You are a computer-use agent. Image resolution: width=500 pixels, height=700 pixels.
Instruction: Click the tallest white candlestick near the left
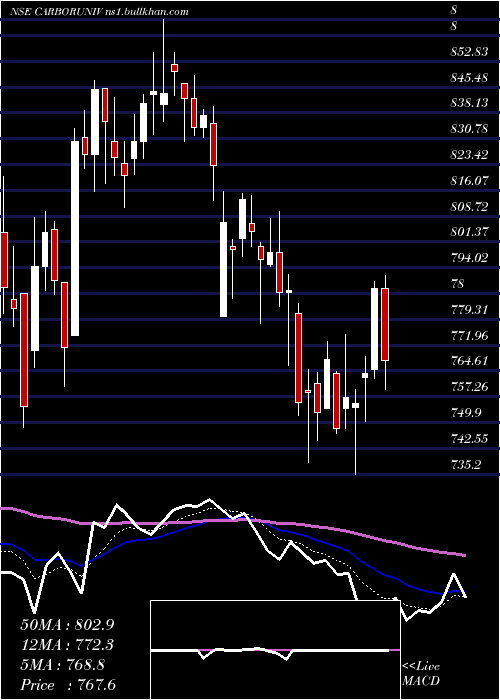(x=75, y=238)
